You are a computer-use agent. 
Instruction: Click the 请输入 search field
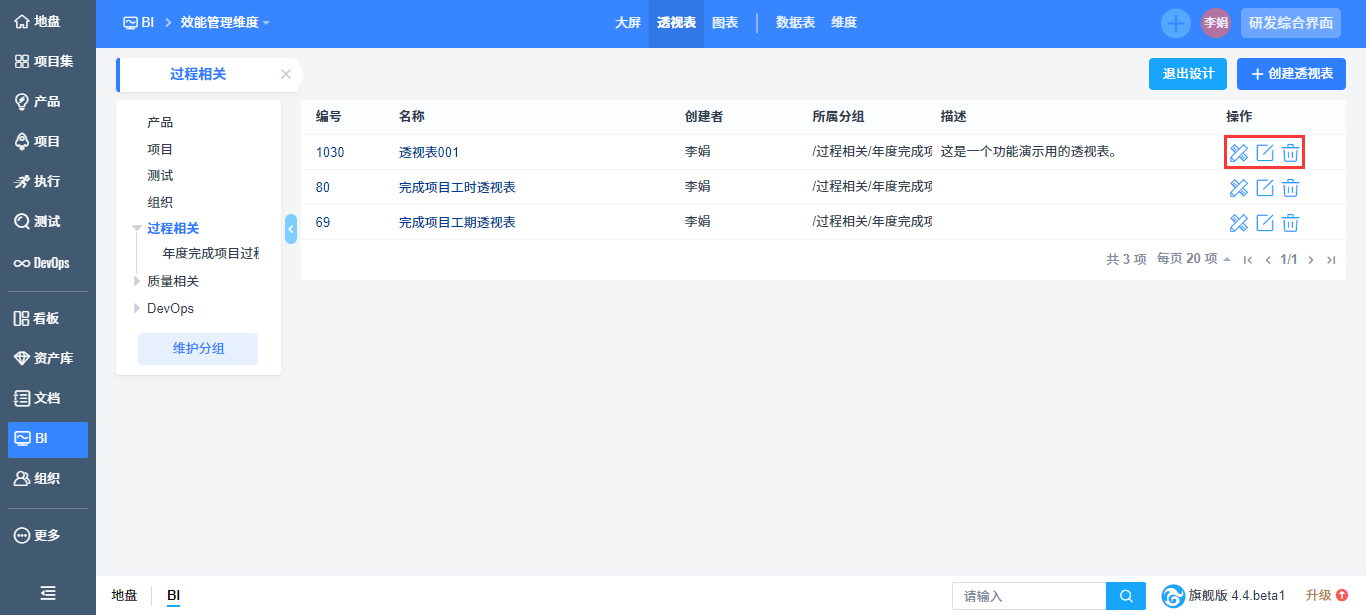click(1028, 596)
